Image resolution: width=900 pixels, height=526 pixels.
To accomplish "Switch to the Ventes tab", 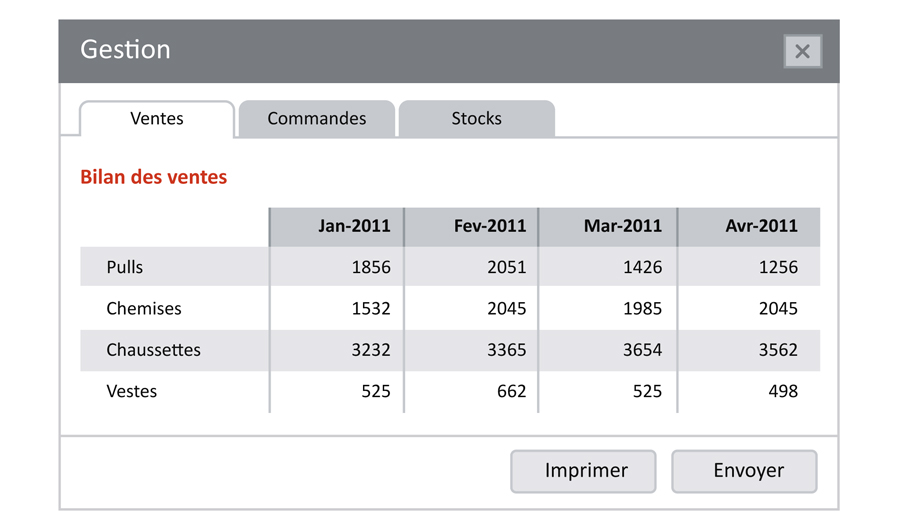I will (x=157, y=119).
